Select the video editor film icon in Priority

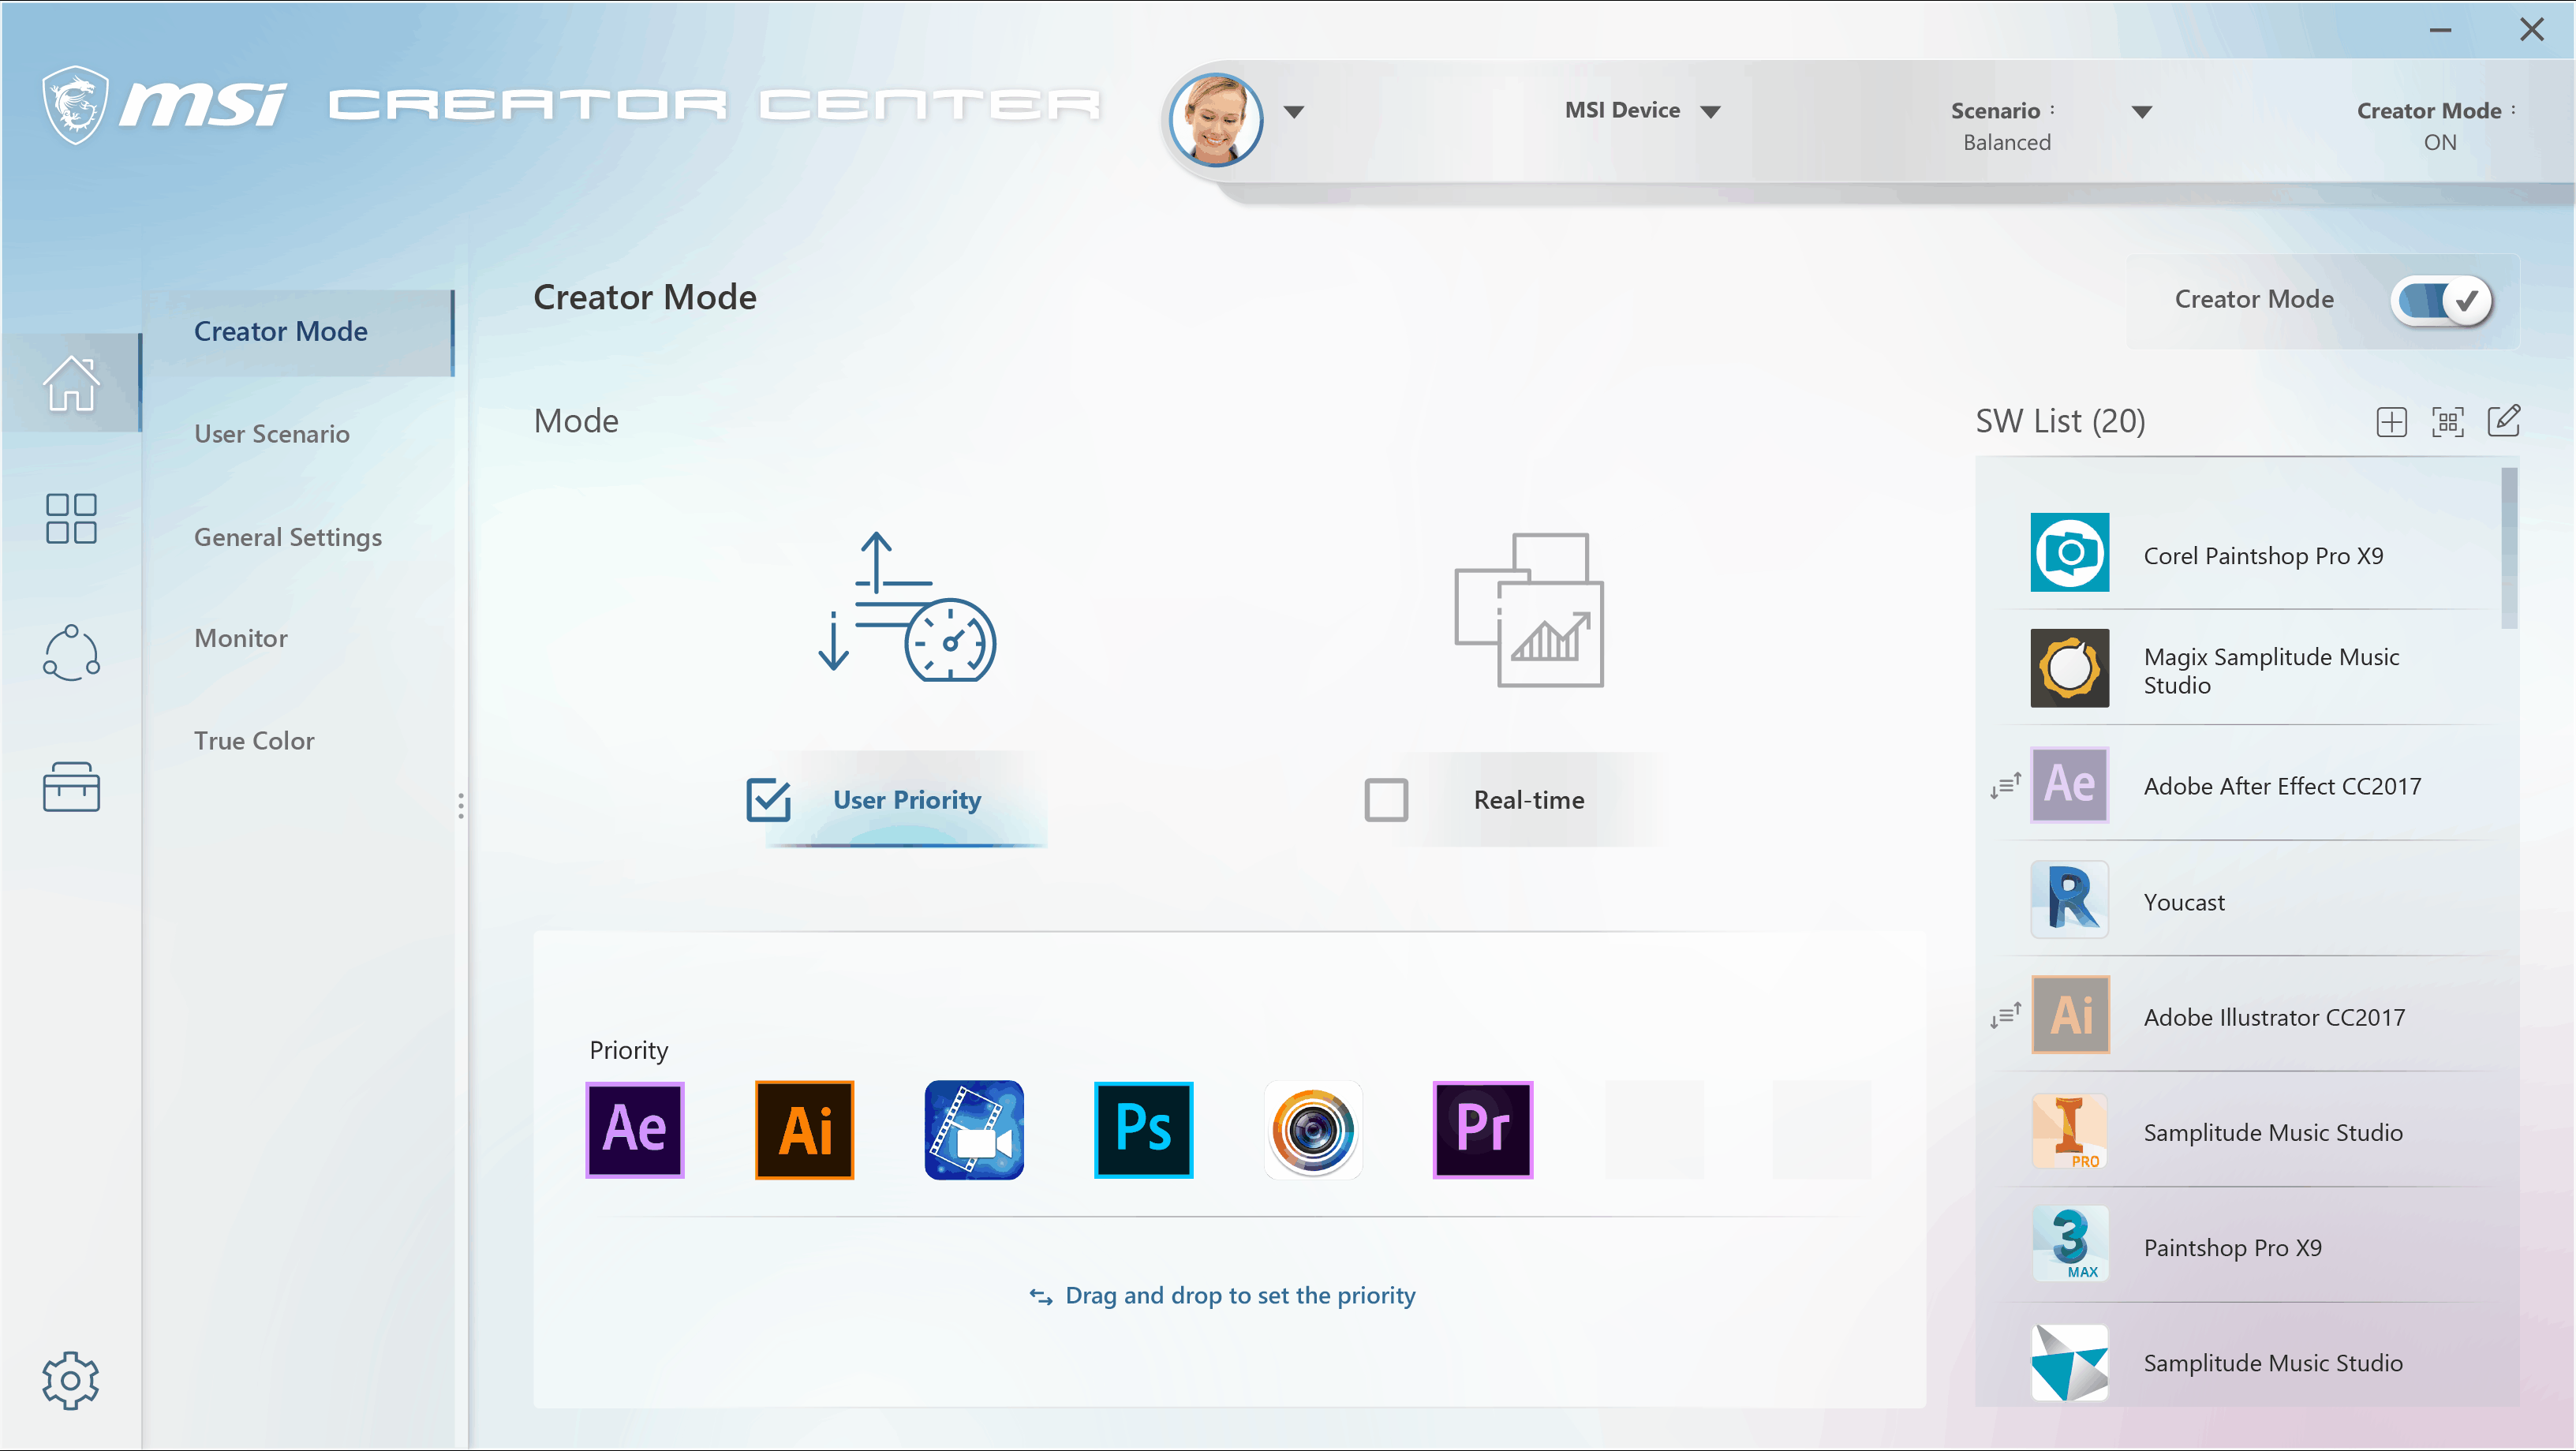pos(974,1130)
